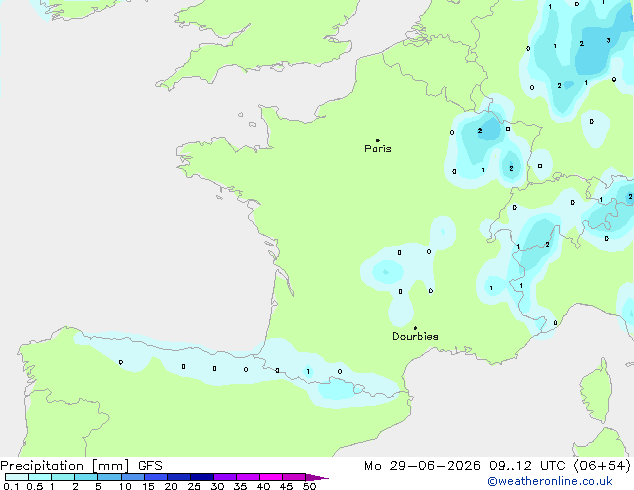Pick the 0.1–0.5 mm legend swatch

pyautogui.click(x=17, y=477)
